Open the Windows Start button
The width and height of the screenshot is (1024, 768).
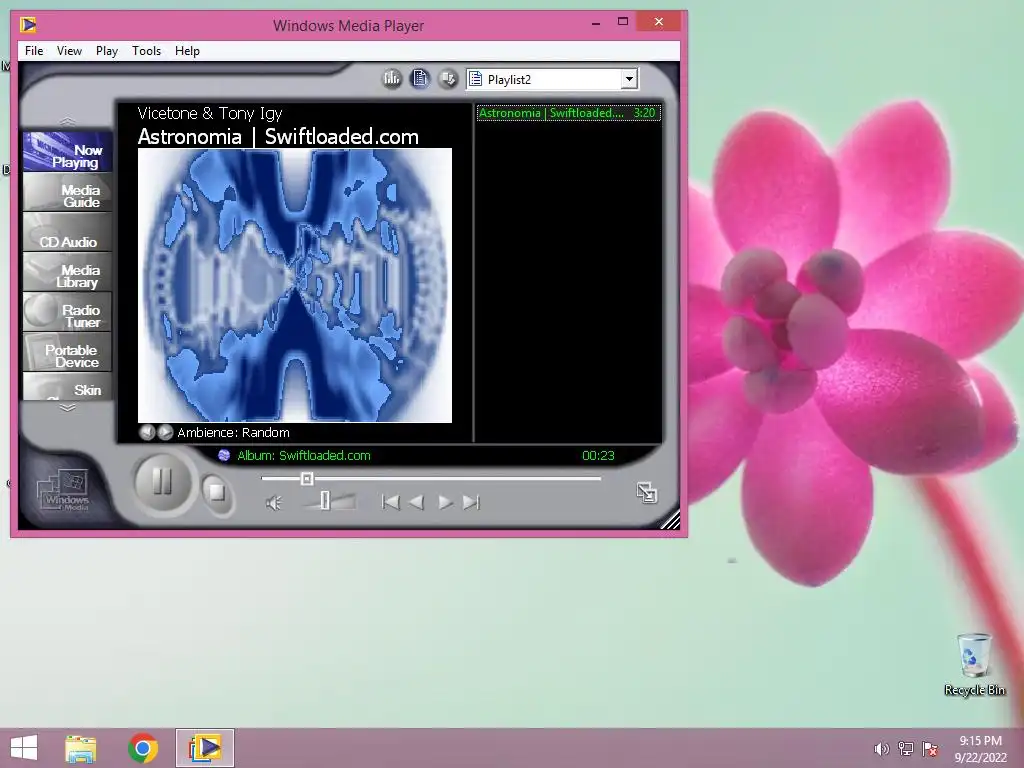point(24,748)
